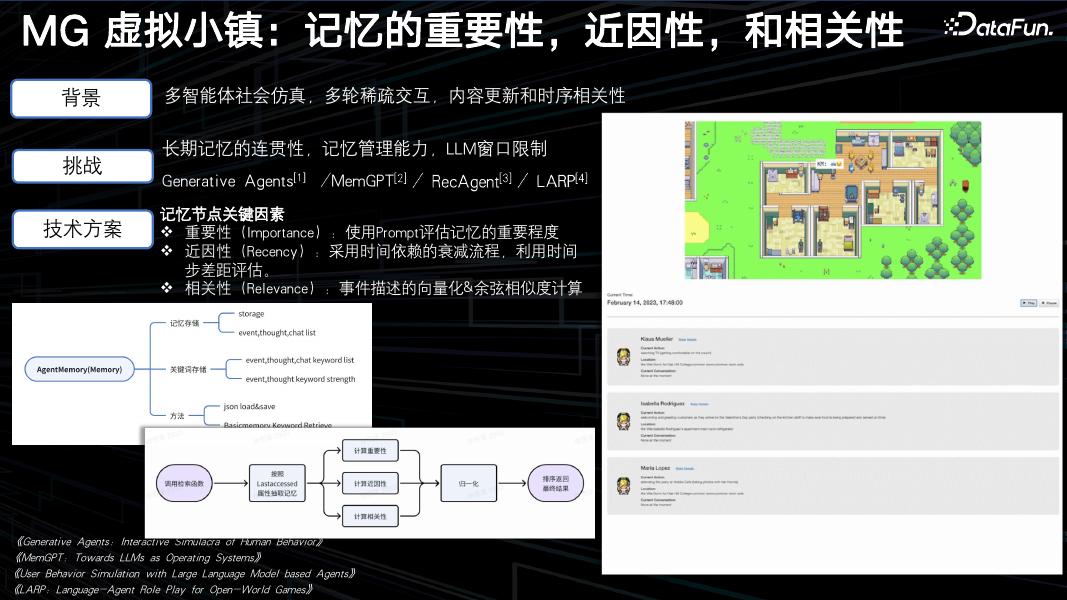
Task: Select the 背景 tab
Action: point(81,98)
